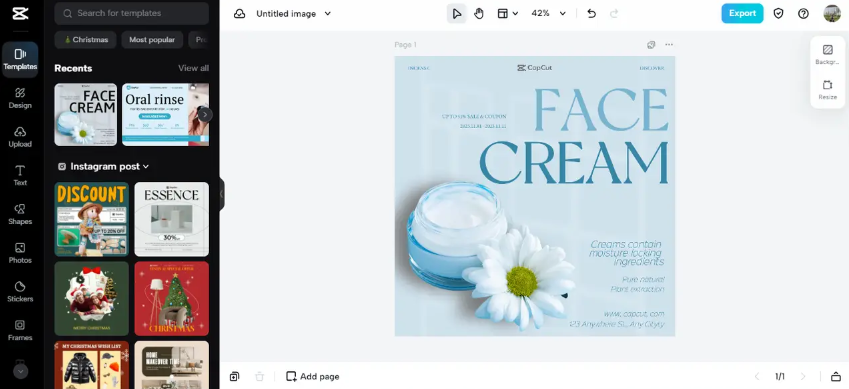Open the Templates sidebar tab
Viewport: 849px width, 389px height.
coord(20,59)
